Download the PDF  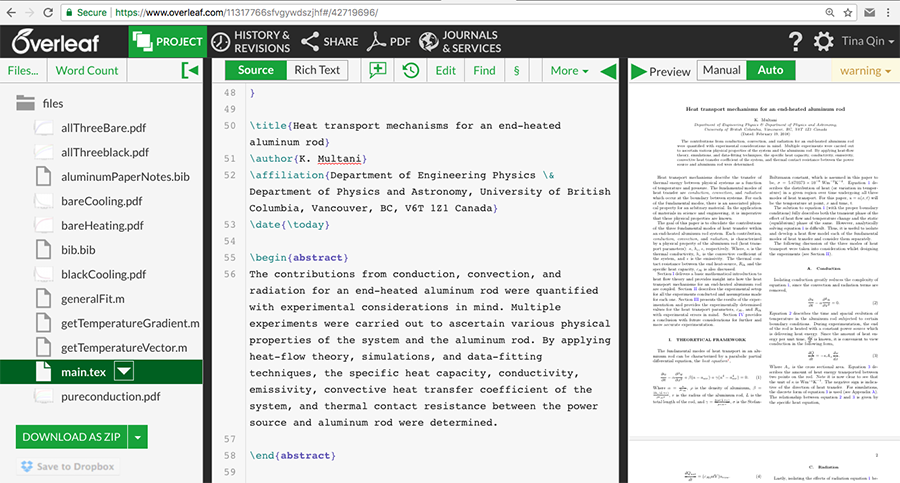[389, 41]
